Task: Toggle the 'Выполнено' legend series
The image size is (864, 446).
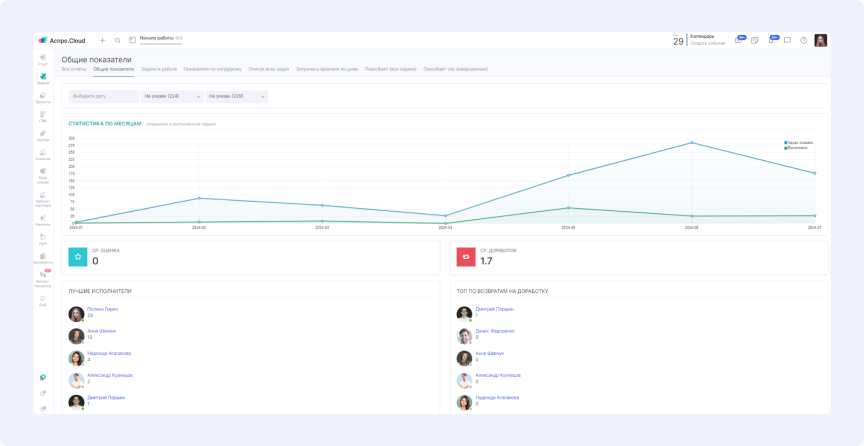Action: click(798, 147)
